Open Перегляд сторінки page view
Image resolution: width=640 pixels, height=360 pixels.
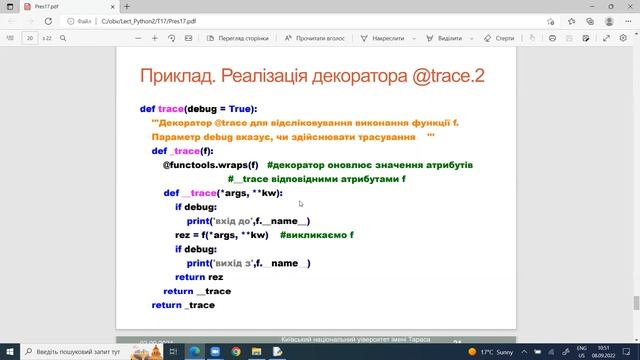[238, 38]
